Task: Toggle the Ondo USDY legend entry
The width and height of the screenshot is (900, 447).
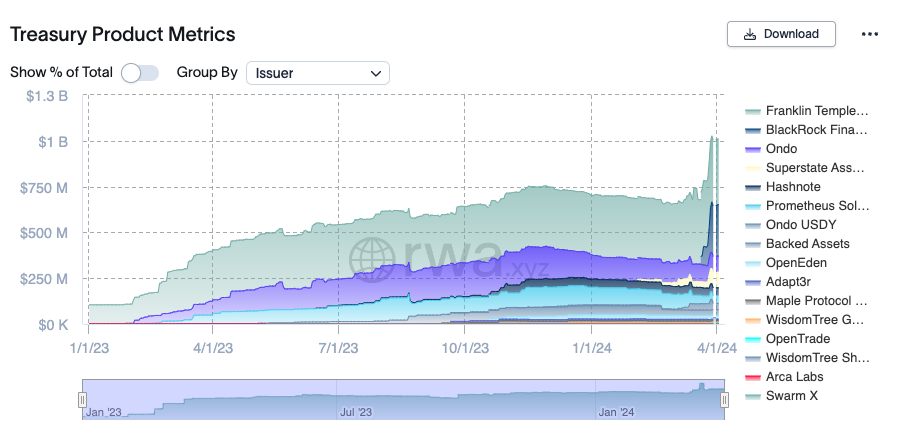Action: pyautogui.click(x=790, y=224)
